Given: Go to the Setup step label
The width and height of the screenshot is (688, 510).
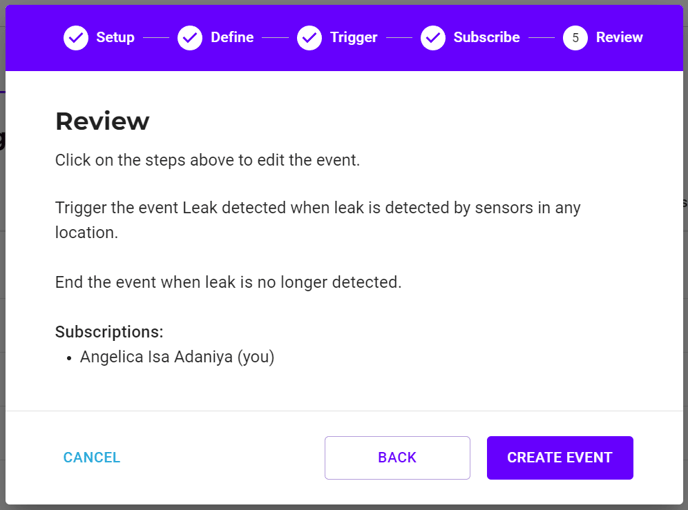Looking at the screenshot, I should [115, 37].
